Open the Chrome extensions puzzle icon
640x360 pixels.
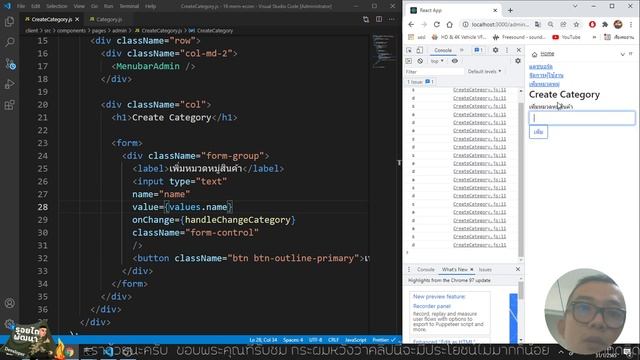(605, 24)
